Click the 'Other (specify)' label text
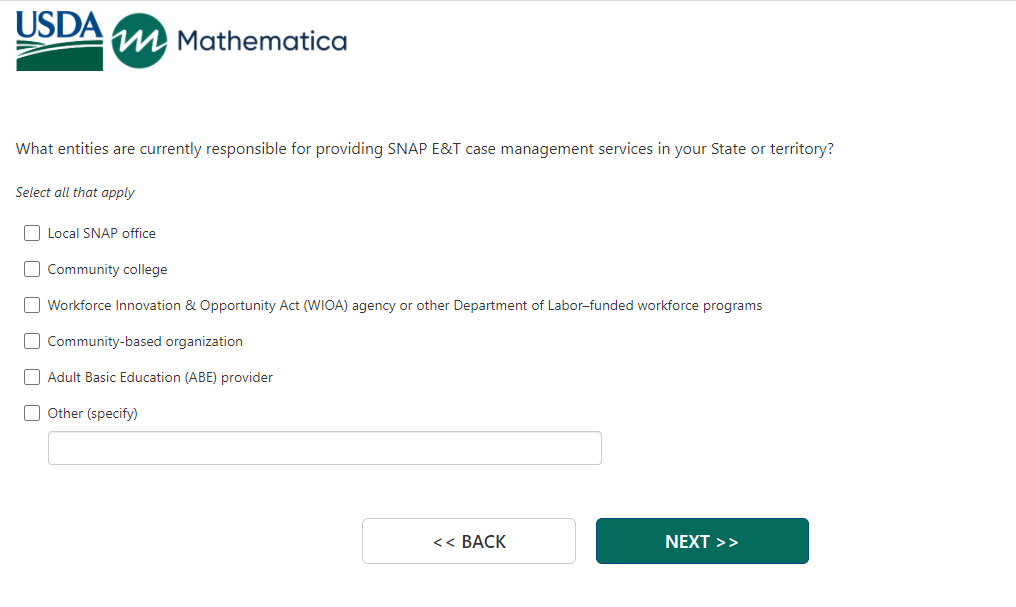1016x607 pixels. tap(93, 413)
